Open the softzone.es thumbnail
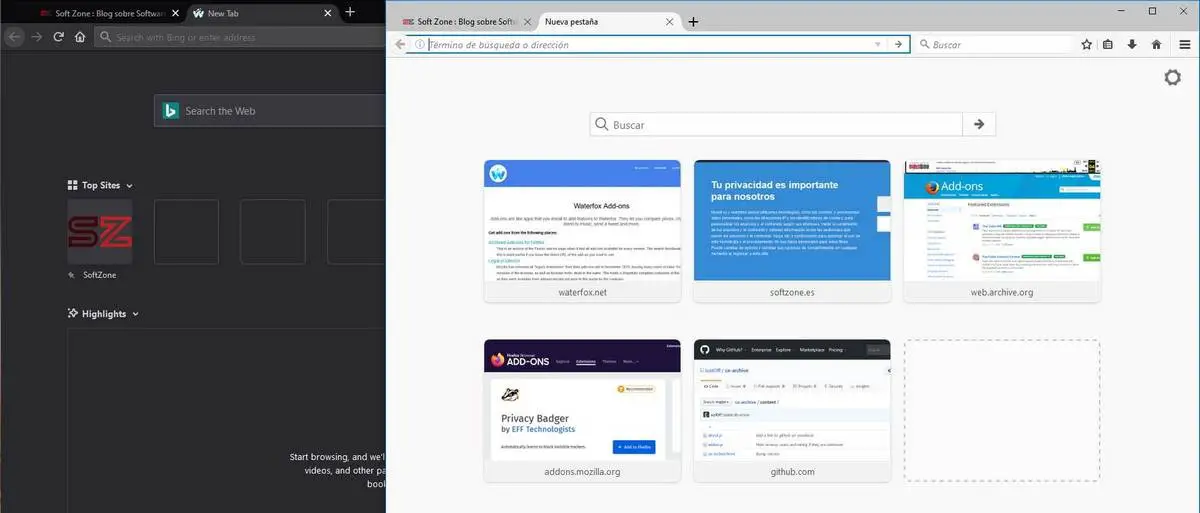This screenshot has height=513, width=1200. (792, 231)
